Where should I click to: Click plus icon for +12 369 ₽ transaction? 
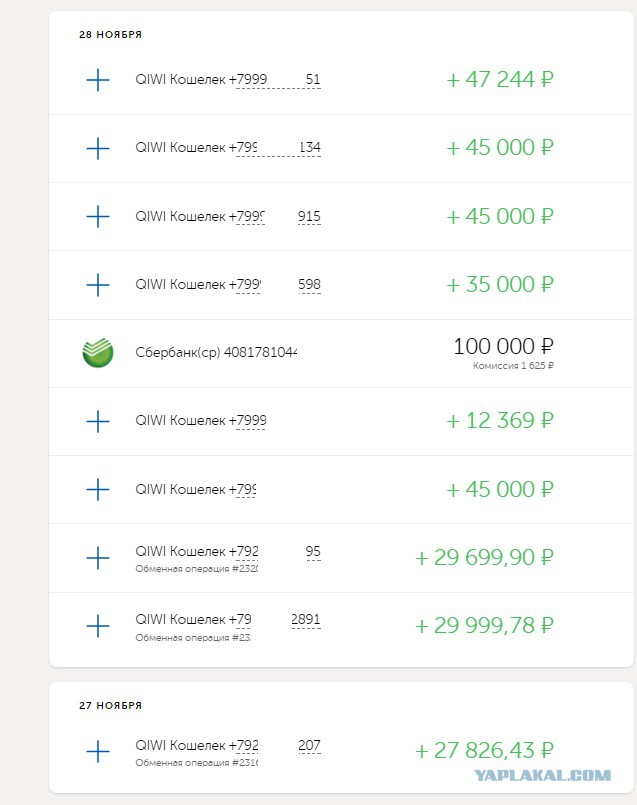tap(98, 421)
